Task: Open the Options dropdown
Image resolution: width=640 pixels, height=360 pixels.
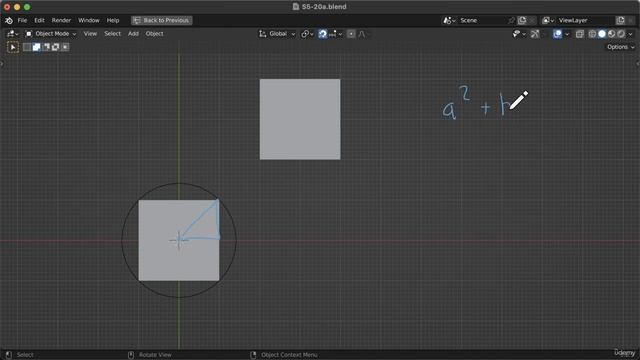Action: point(620,47)
